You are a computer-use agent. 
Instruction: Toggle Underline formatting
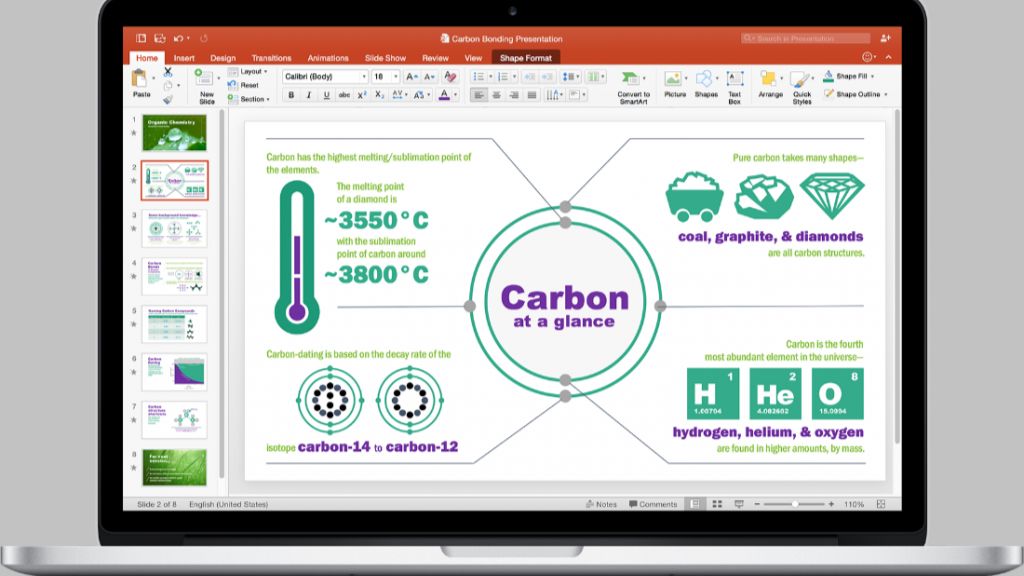click(326, 95)
